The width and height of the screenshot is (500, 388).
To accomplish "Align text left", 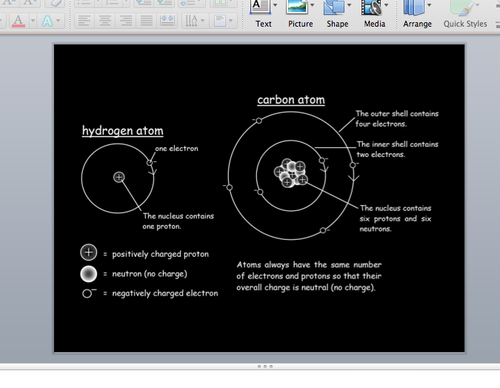I will coord(84,21).
